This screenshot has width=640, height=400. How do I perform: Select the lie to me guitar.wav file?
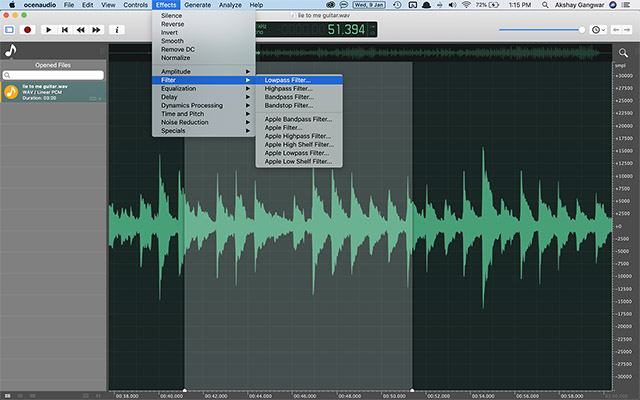click(53, 92)
